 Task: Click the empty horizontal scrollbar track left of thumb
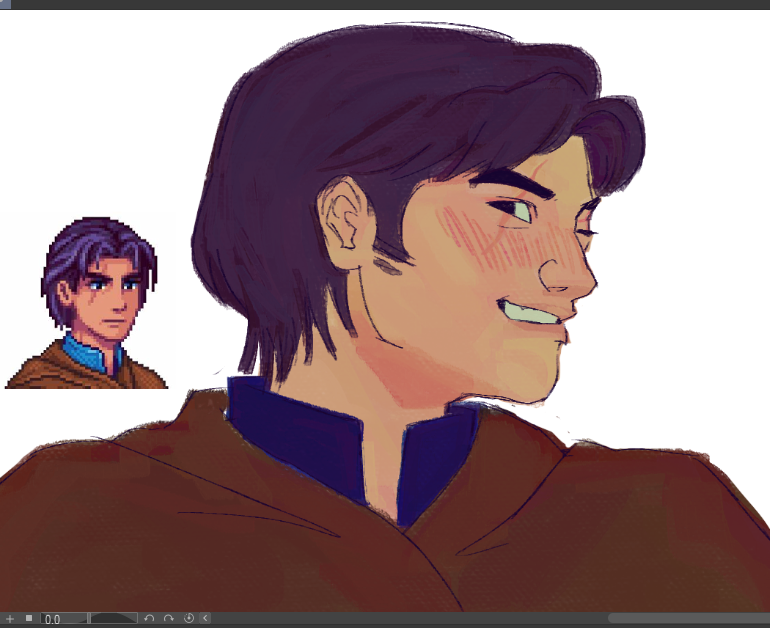pyautogui.click(x=400, y=619)
